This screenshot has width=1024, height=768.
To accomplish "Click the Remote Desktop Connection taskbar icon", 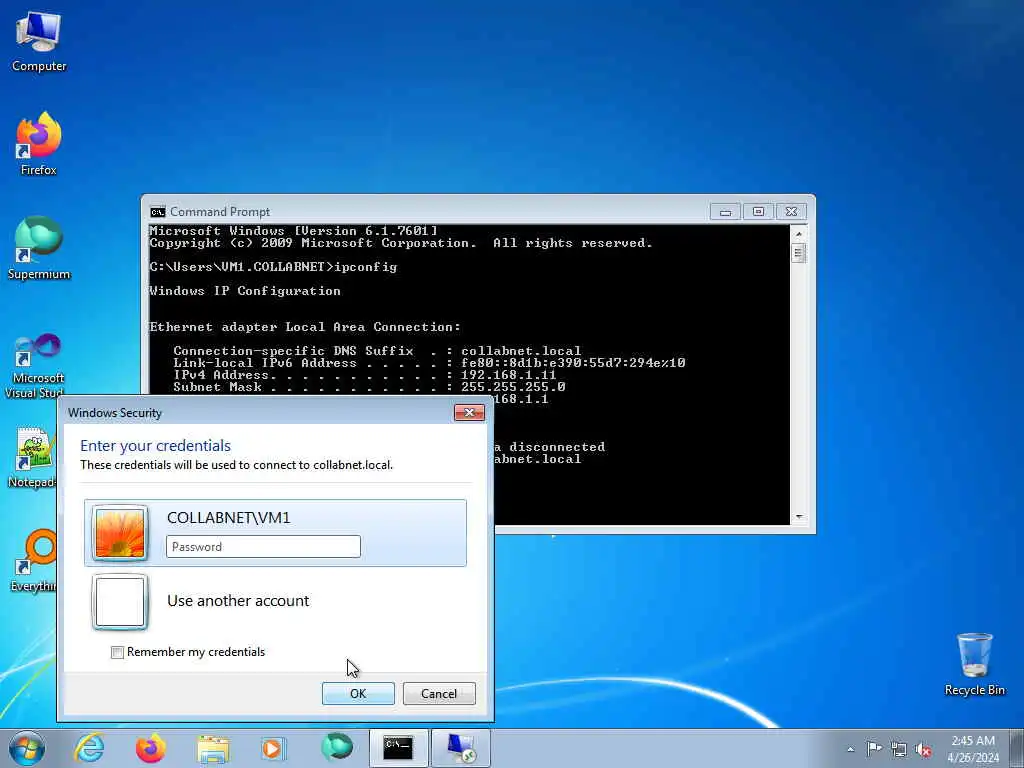I will pyautogui.click(x=461, y=748).
